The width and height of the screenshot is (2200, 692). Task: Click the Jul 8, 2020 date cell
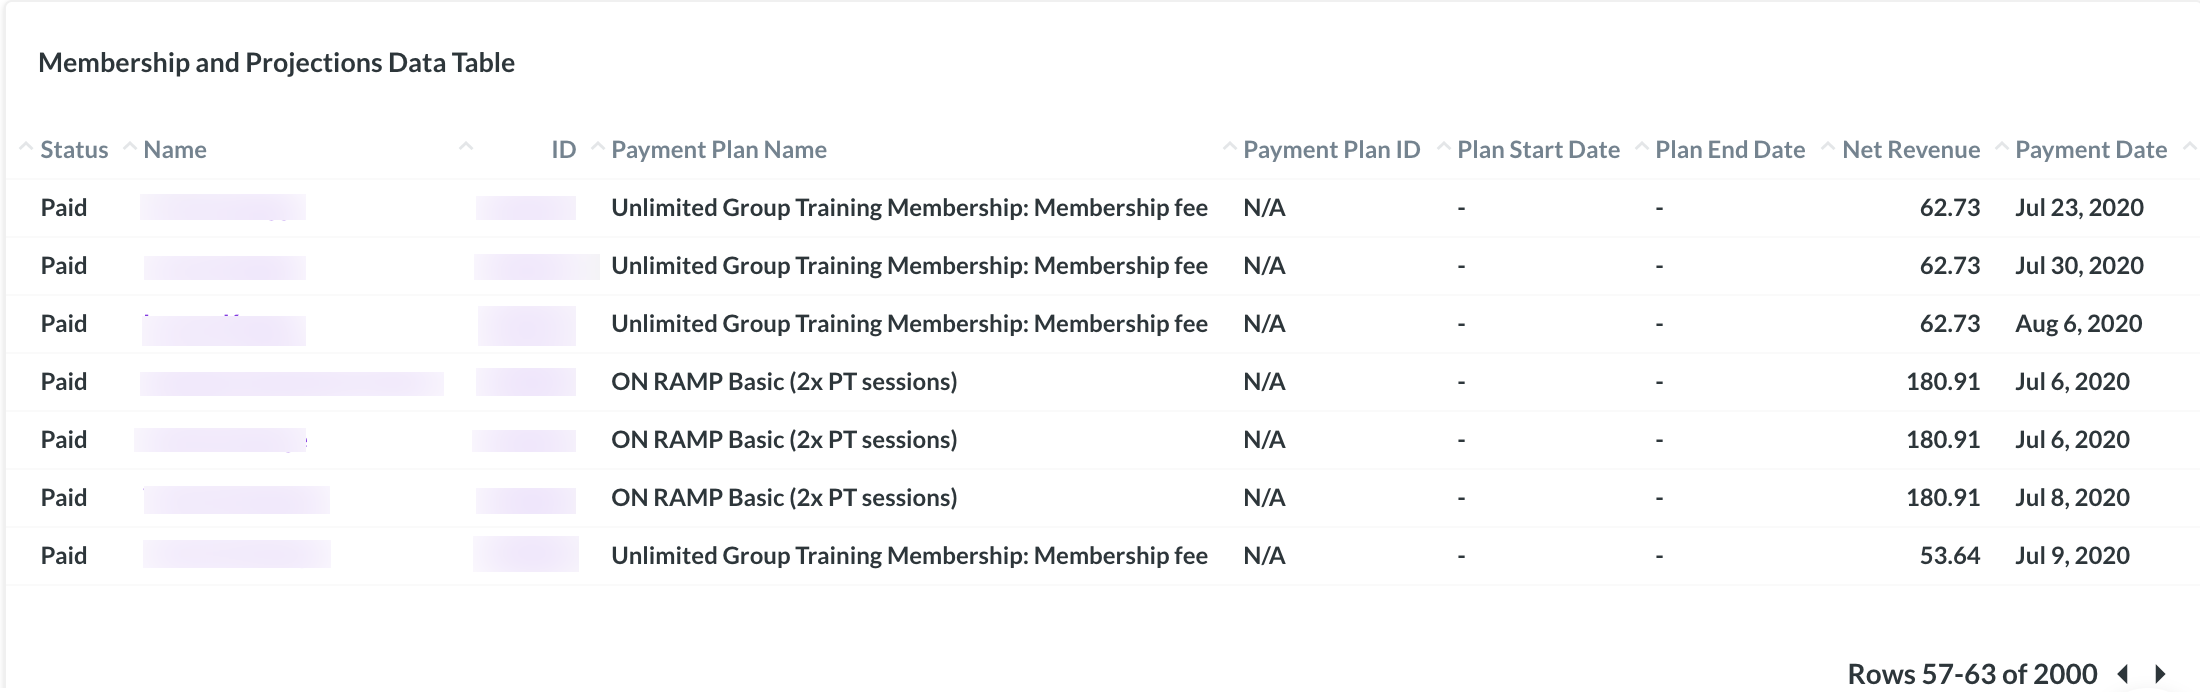tap(2072, 498)
